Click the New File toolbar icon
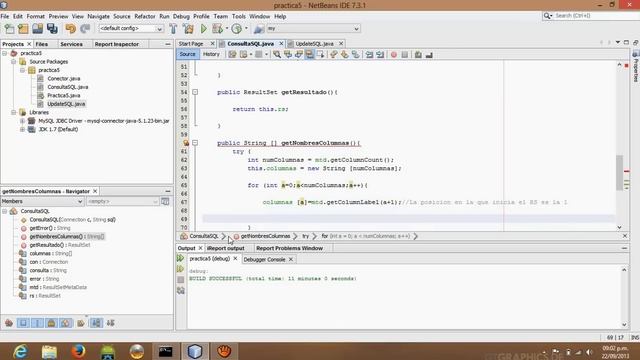Screen dimensions: 640x360 click(x=9, y=29)
